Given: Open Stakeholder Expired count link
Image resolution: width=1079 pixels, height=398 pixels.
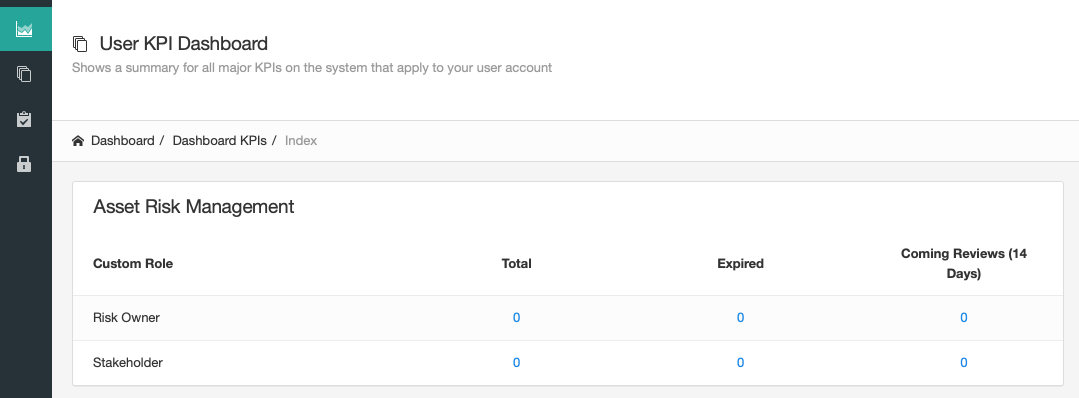Looking at the screenshot, I should [740, 362].
